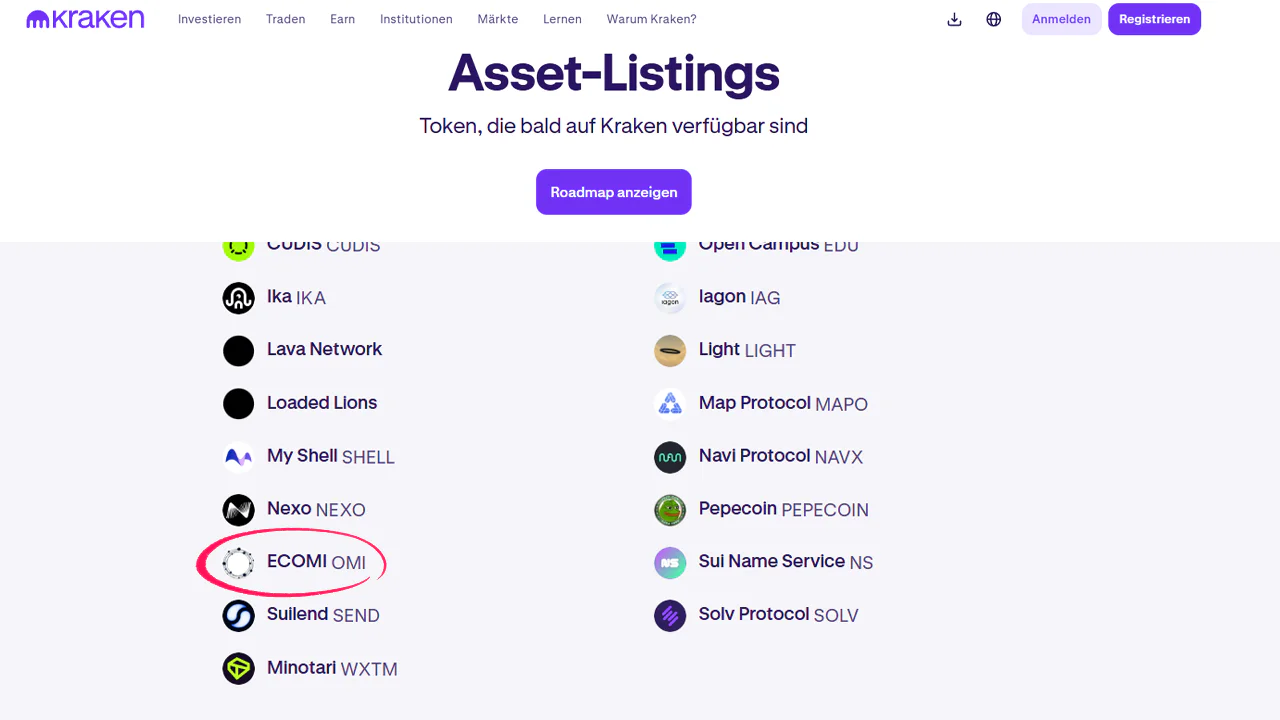Click the Nexo token icon

click(238, 510)
